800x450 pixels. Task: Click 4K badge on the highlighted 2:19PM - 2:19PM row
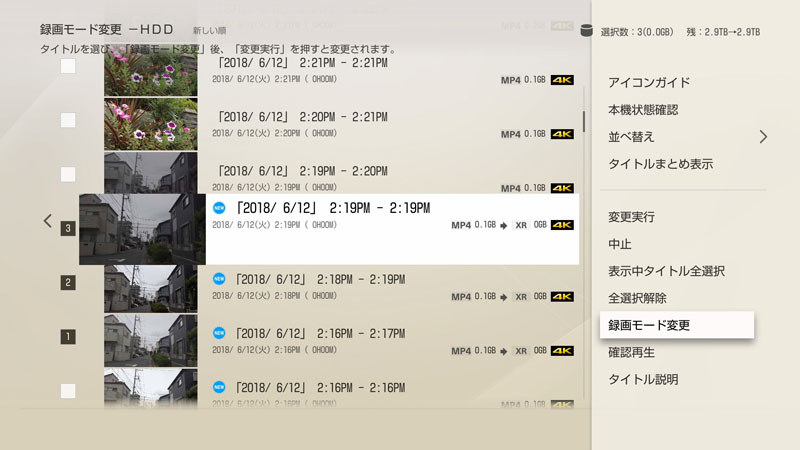pyautogui.click(x=562, y=225)
